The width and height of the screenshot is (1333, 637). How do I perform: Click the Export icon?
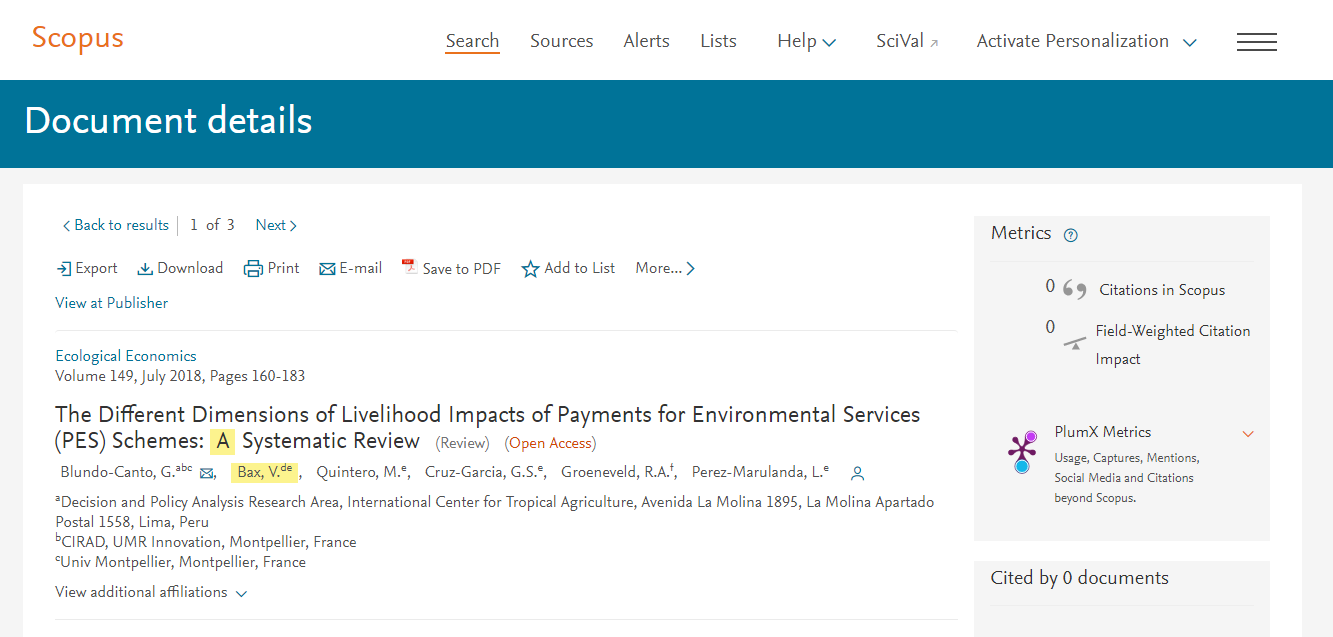(x=63, y=268)
